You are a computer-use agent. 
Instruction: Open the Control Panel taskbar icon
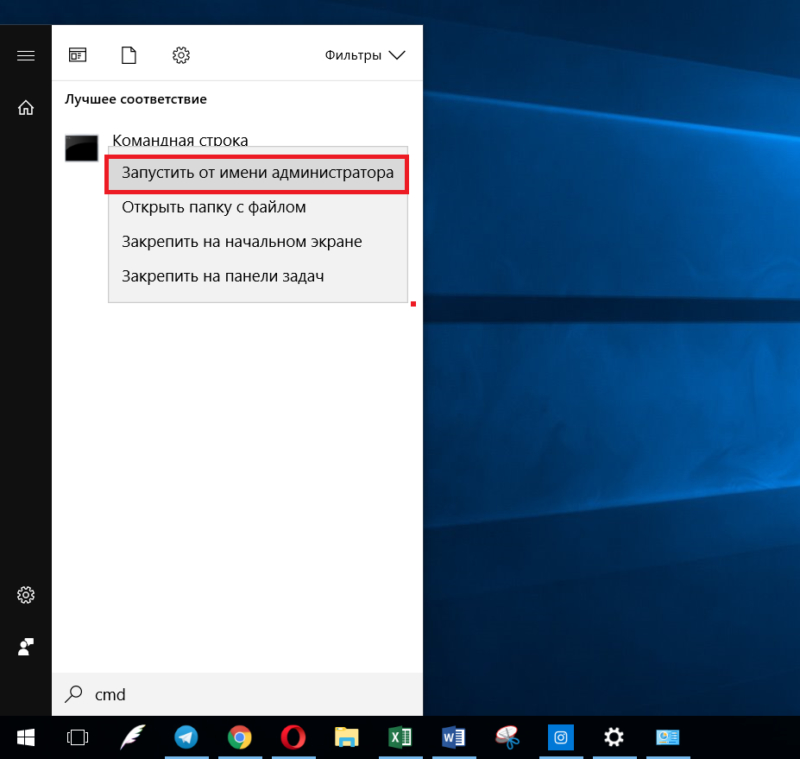(667, 738)
